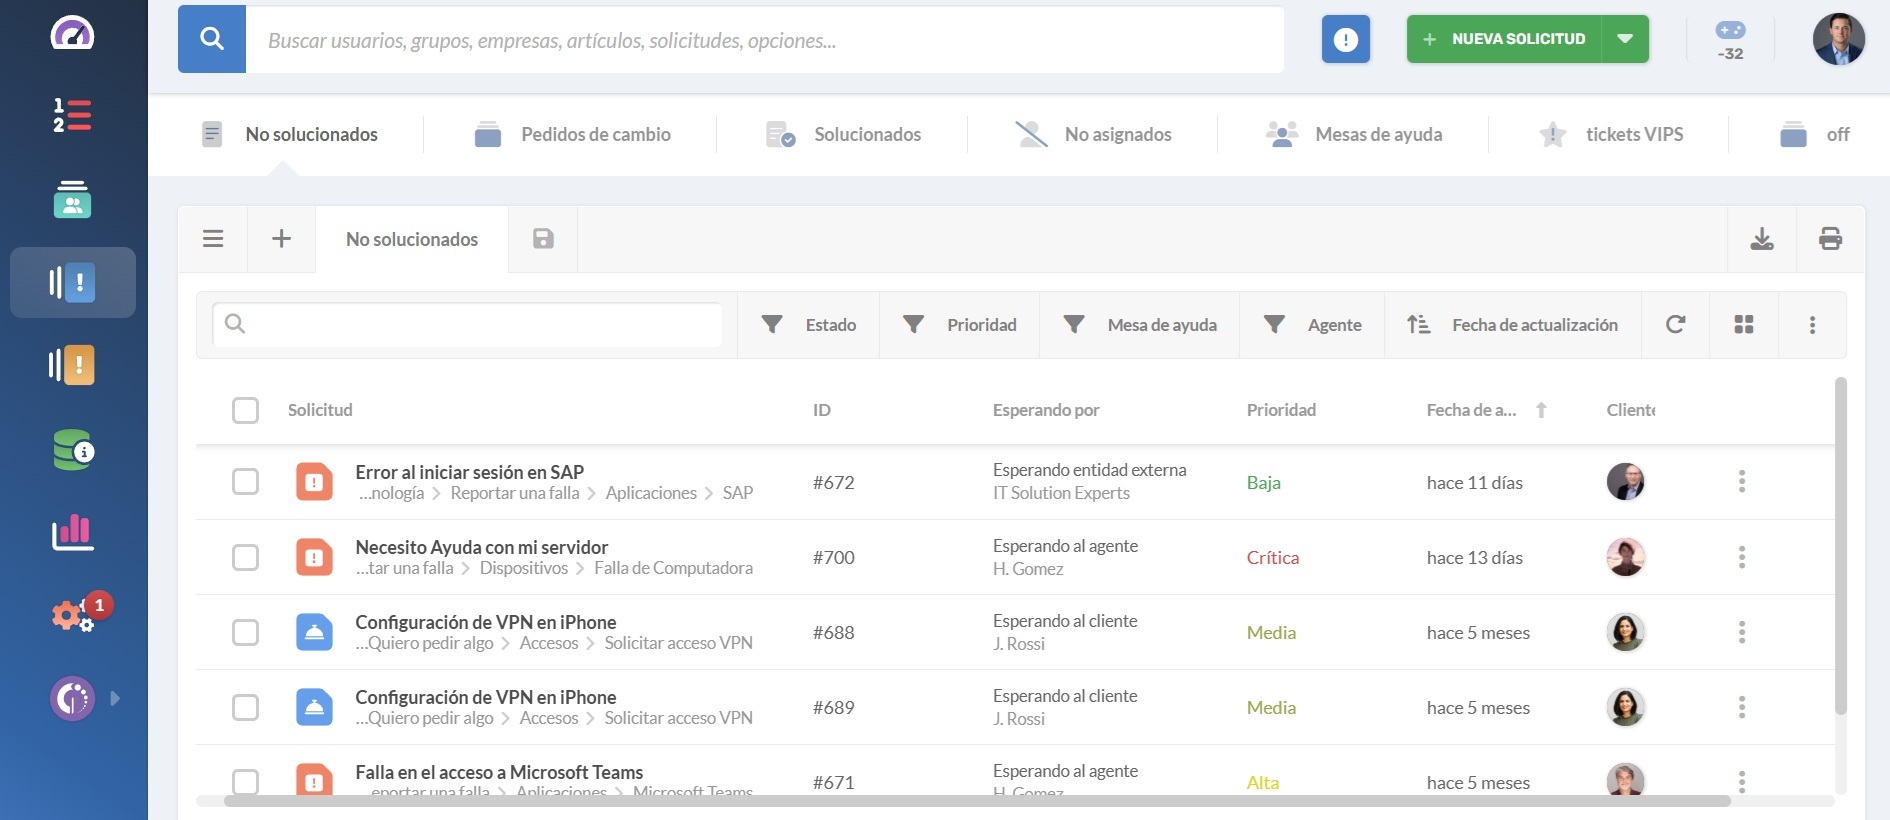
Task: Click the incident icon of request #672
Action: pos(314,482)
